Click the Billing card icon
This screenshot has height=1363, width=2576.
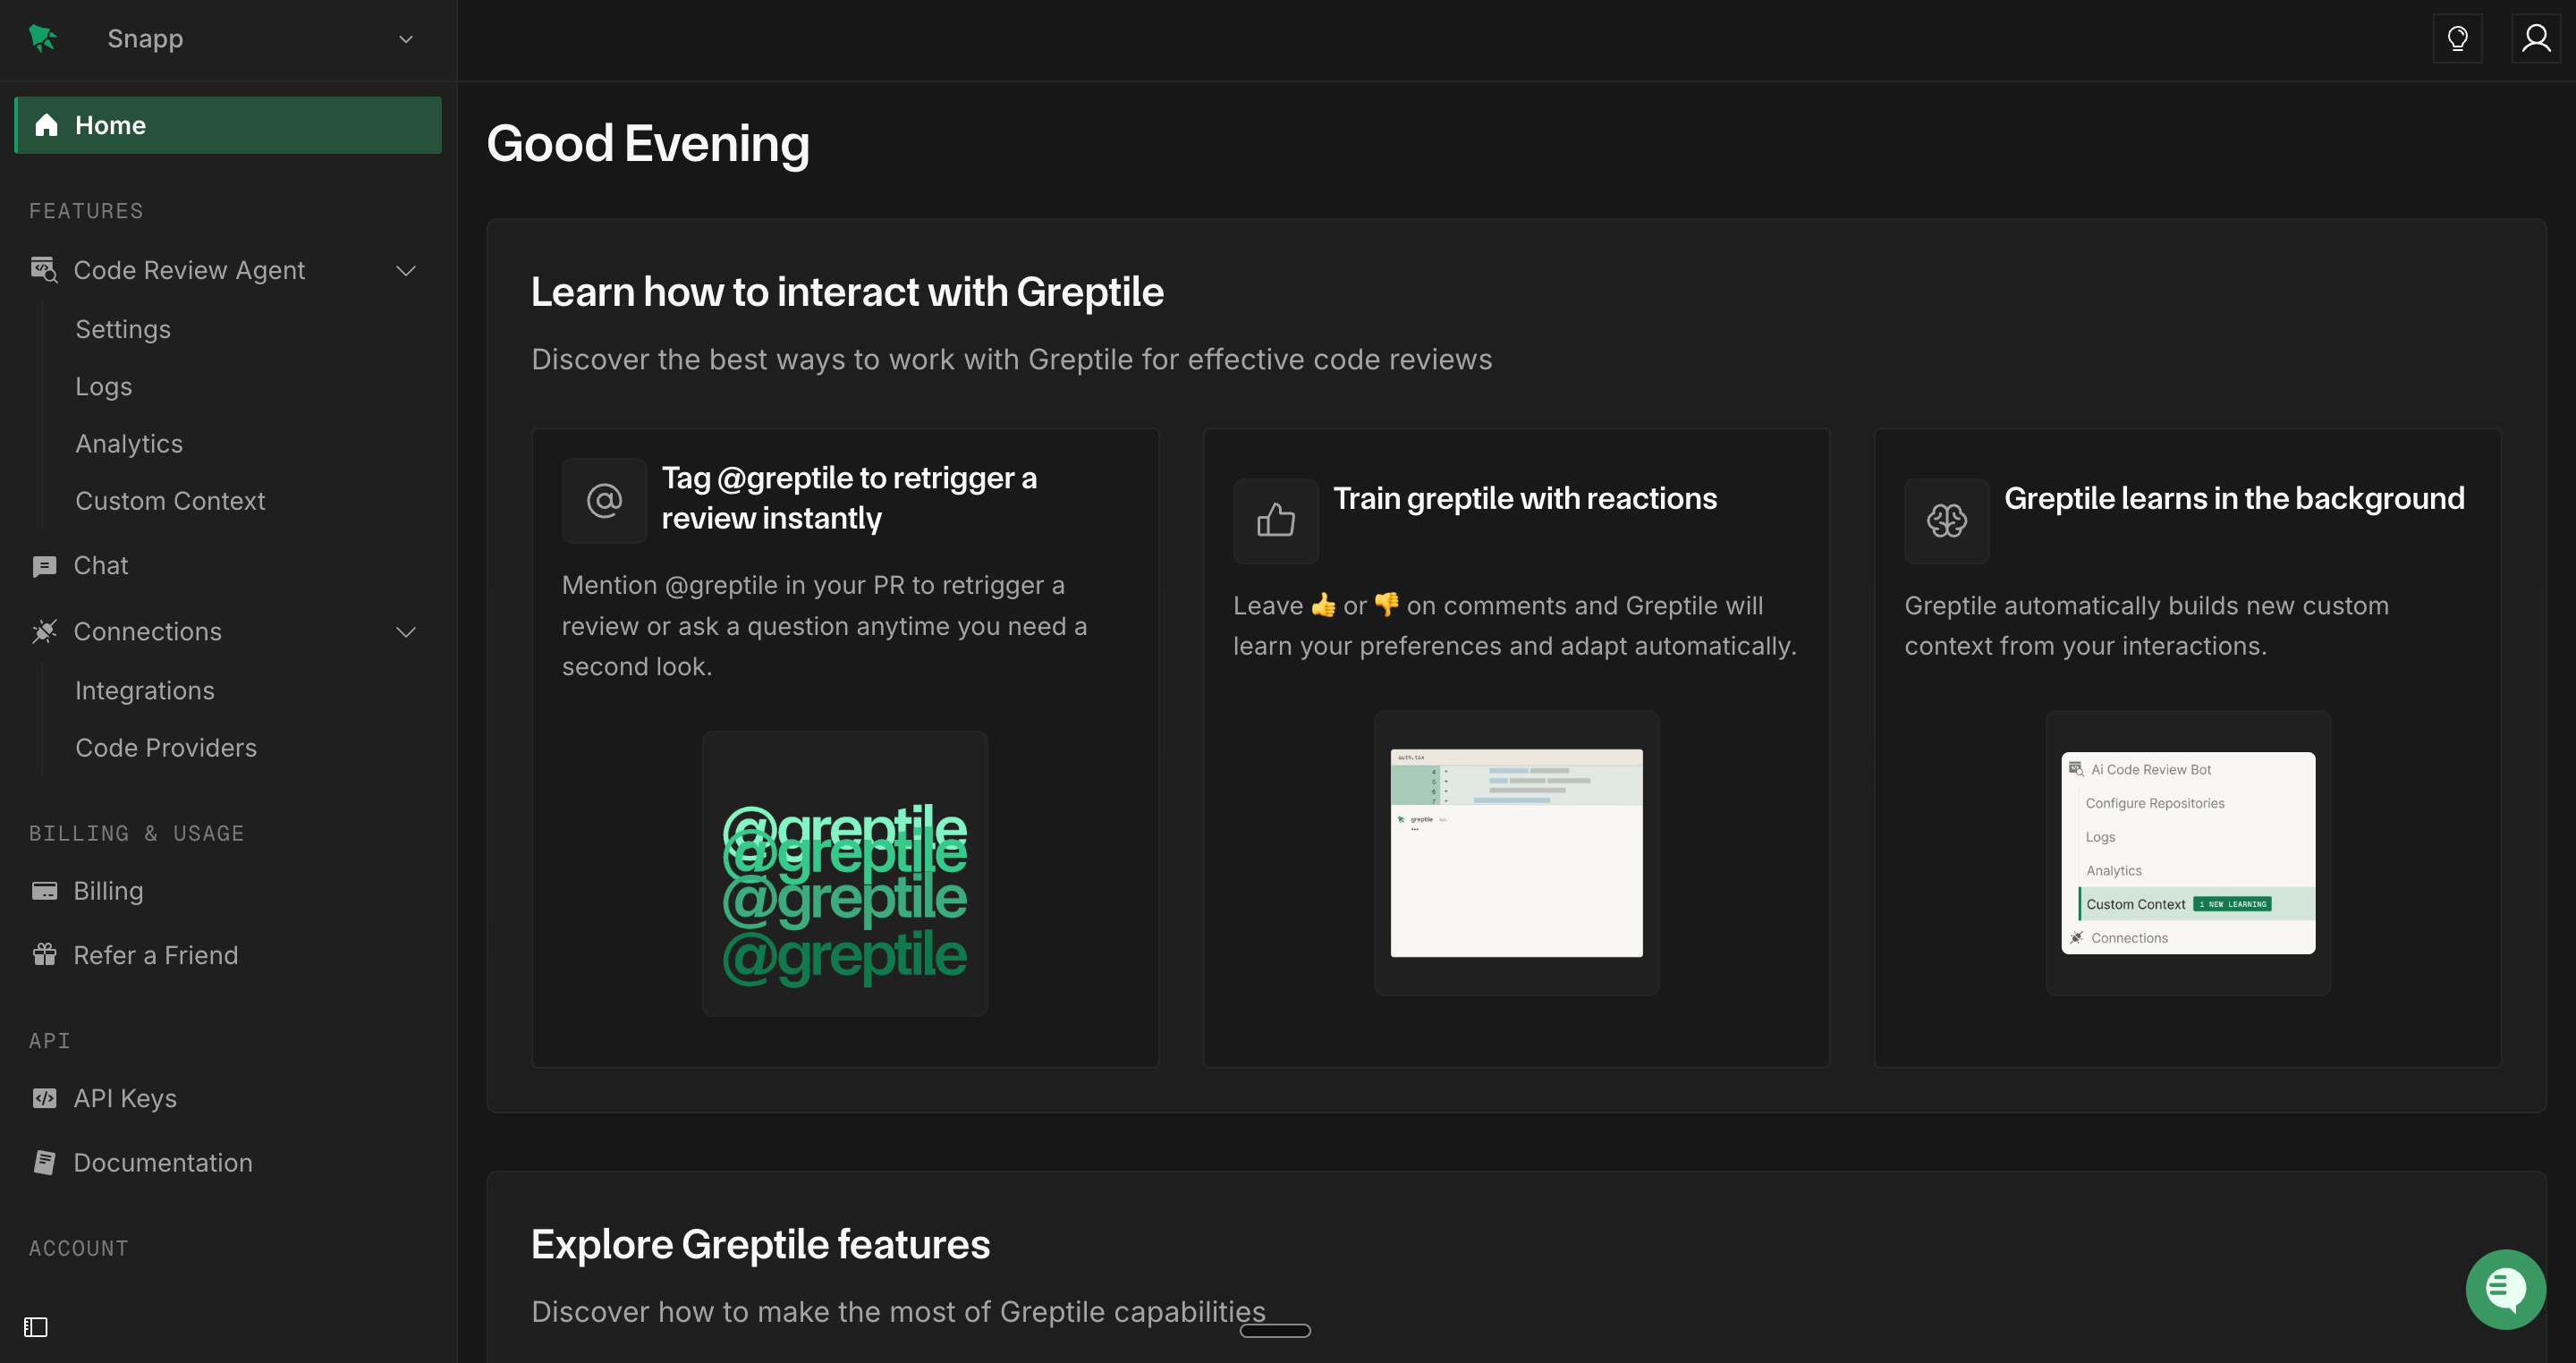(x=44, y=890)
